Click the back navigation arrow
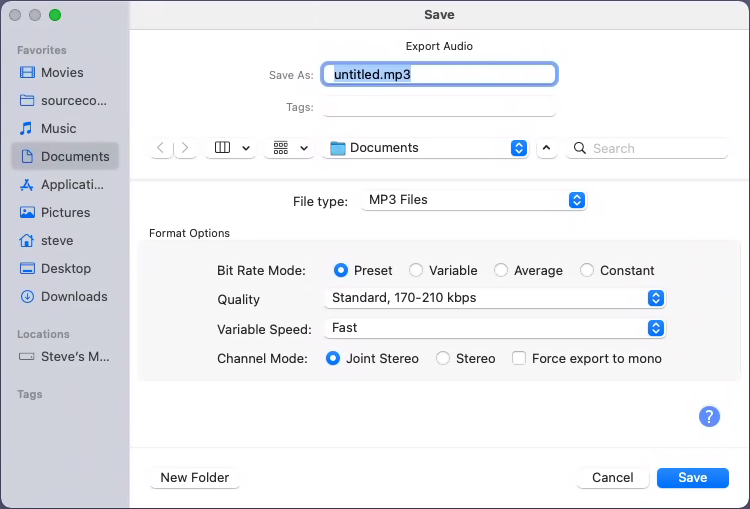The width and height of the screenshot is (750, 509). pyautogui.click(x=161, y=148)
